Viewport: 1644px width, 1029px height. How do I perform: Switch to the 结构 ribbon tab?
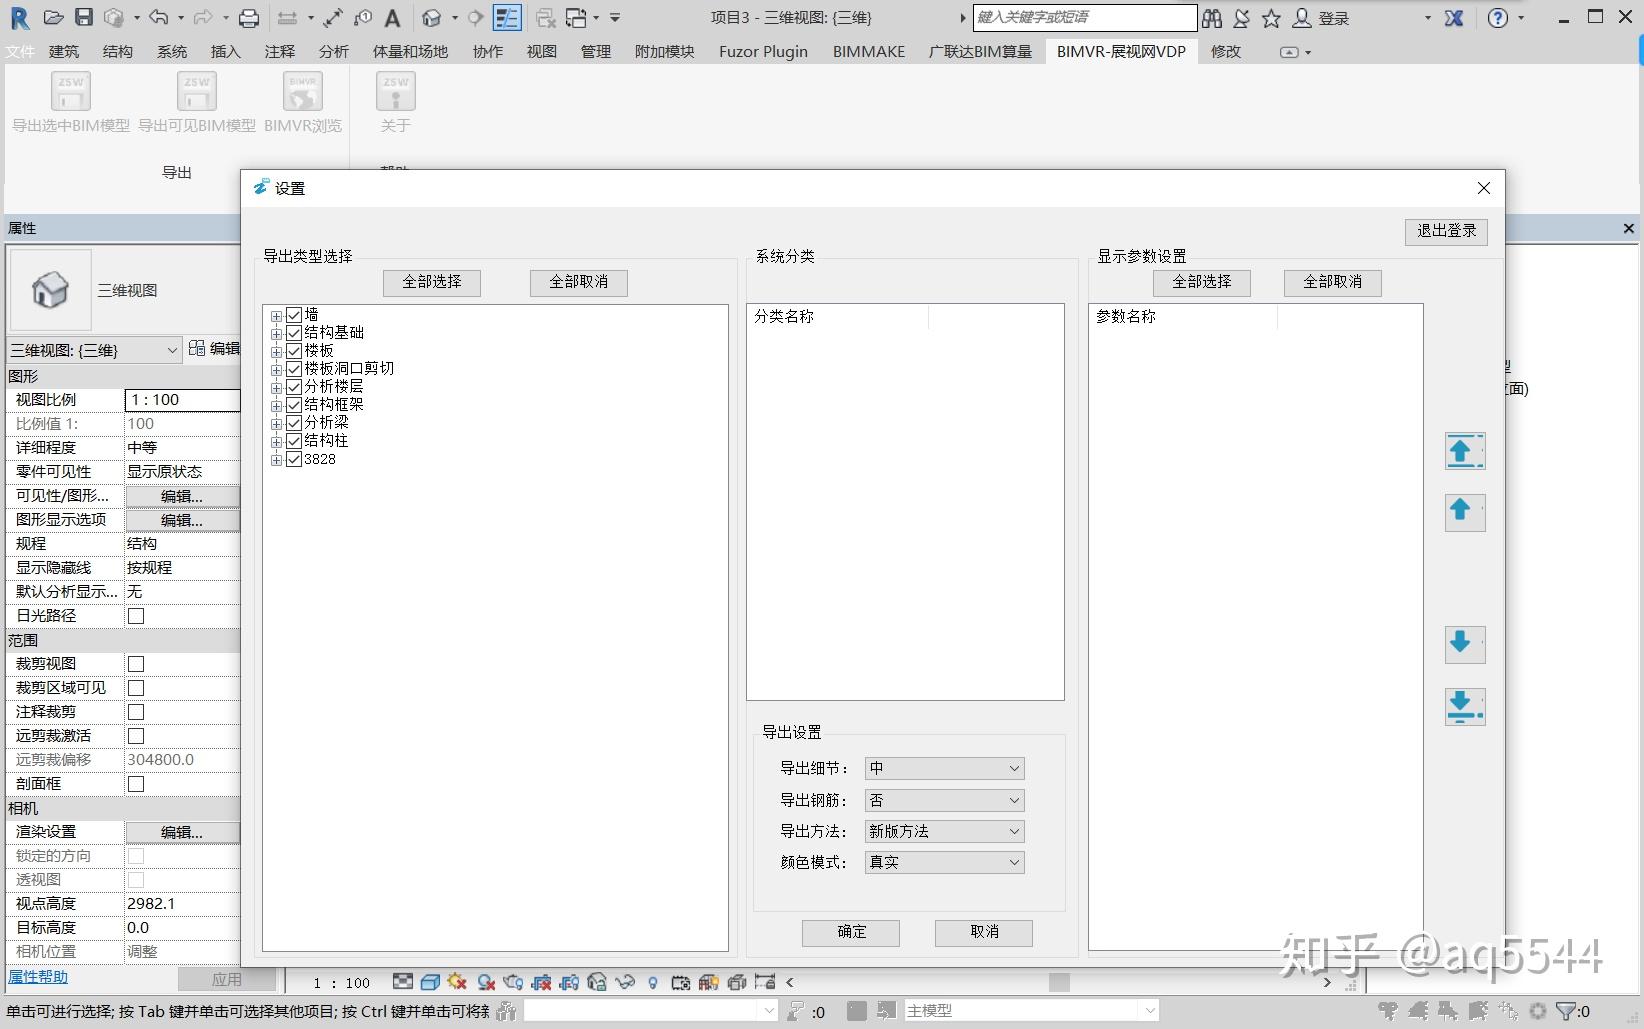118,52
